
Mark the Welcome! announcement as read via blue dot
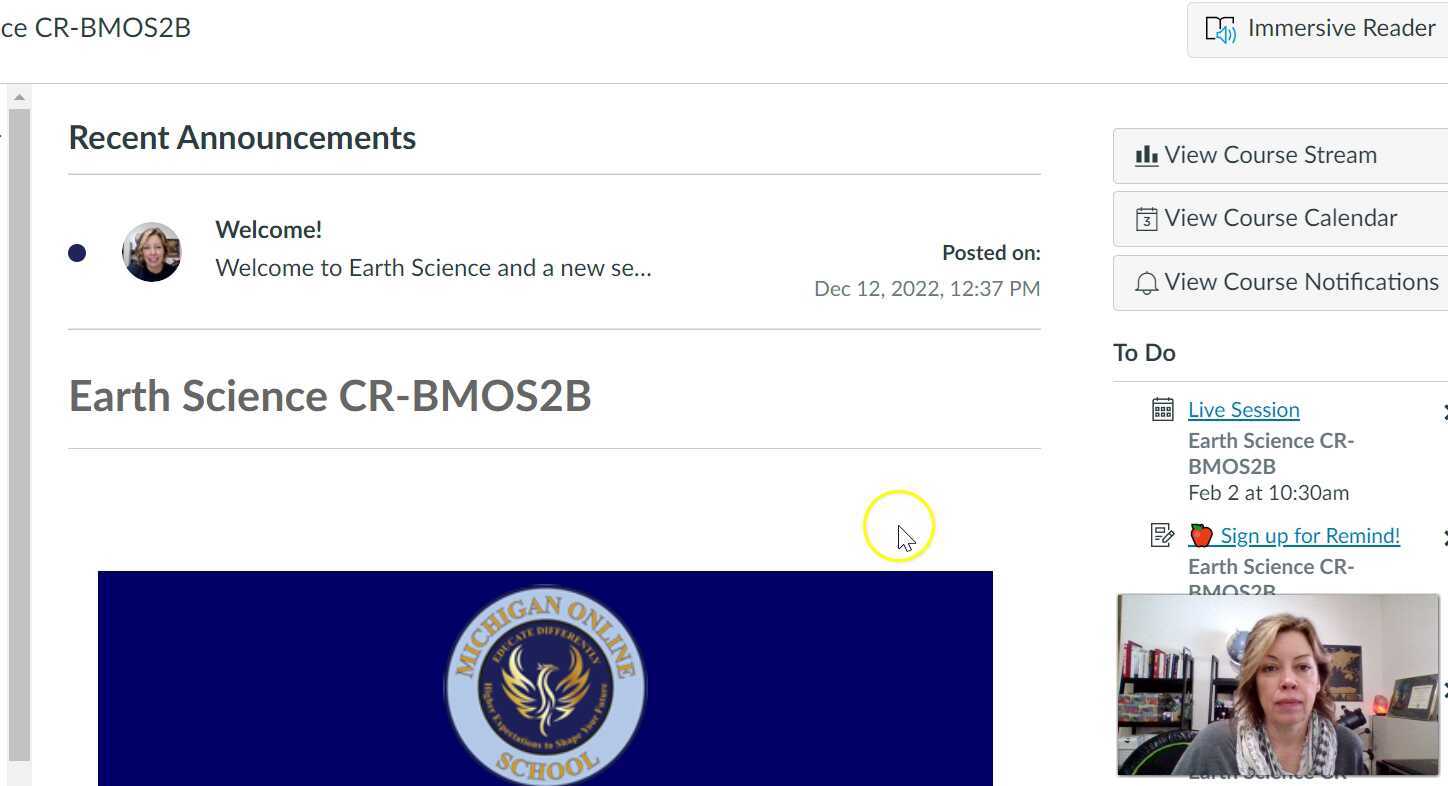pos(77,252)
